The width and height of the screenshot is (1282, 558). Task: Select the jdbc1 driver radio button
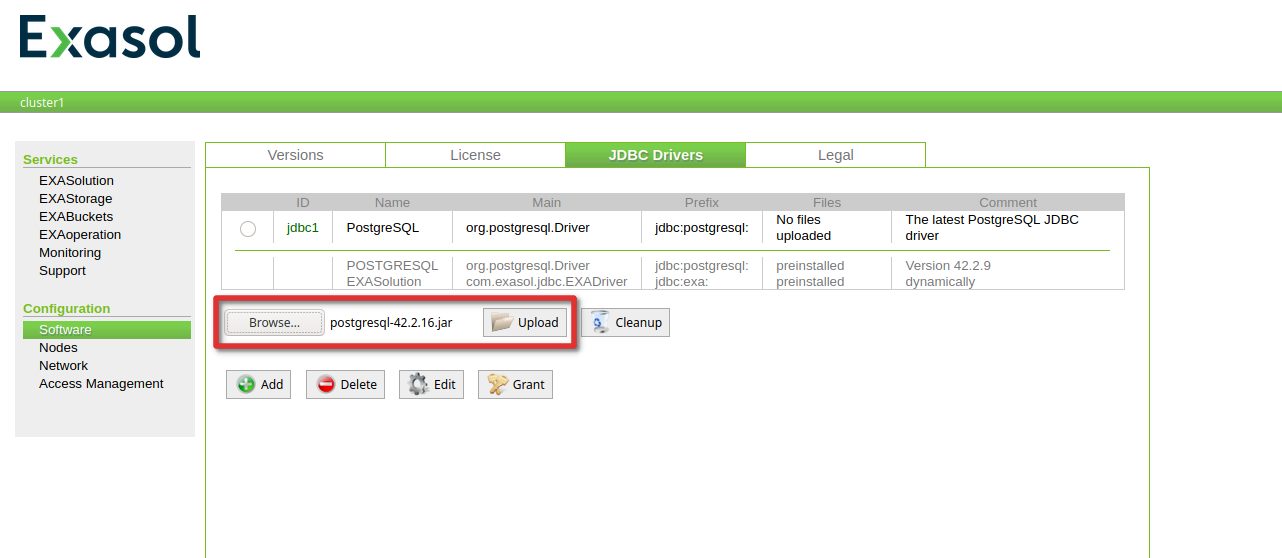click(248, 229)
